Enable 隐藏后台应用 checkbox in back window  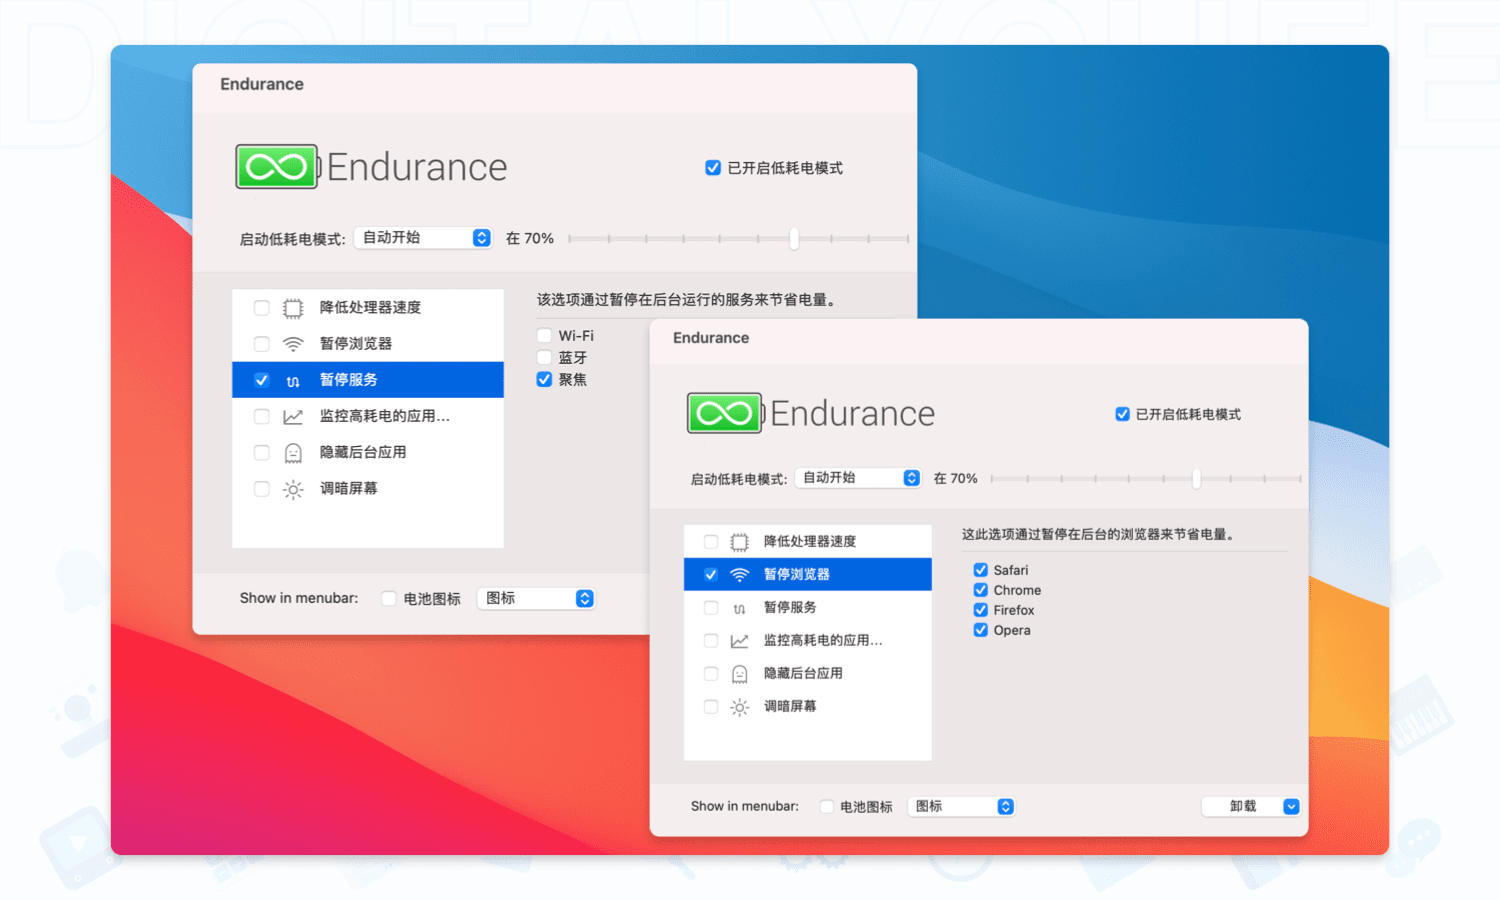point(261,452)
